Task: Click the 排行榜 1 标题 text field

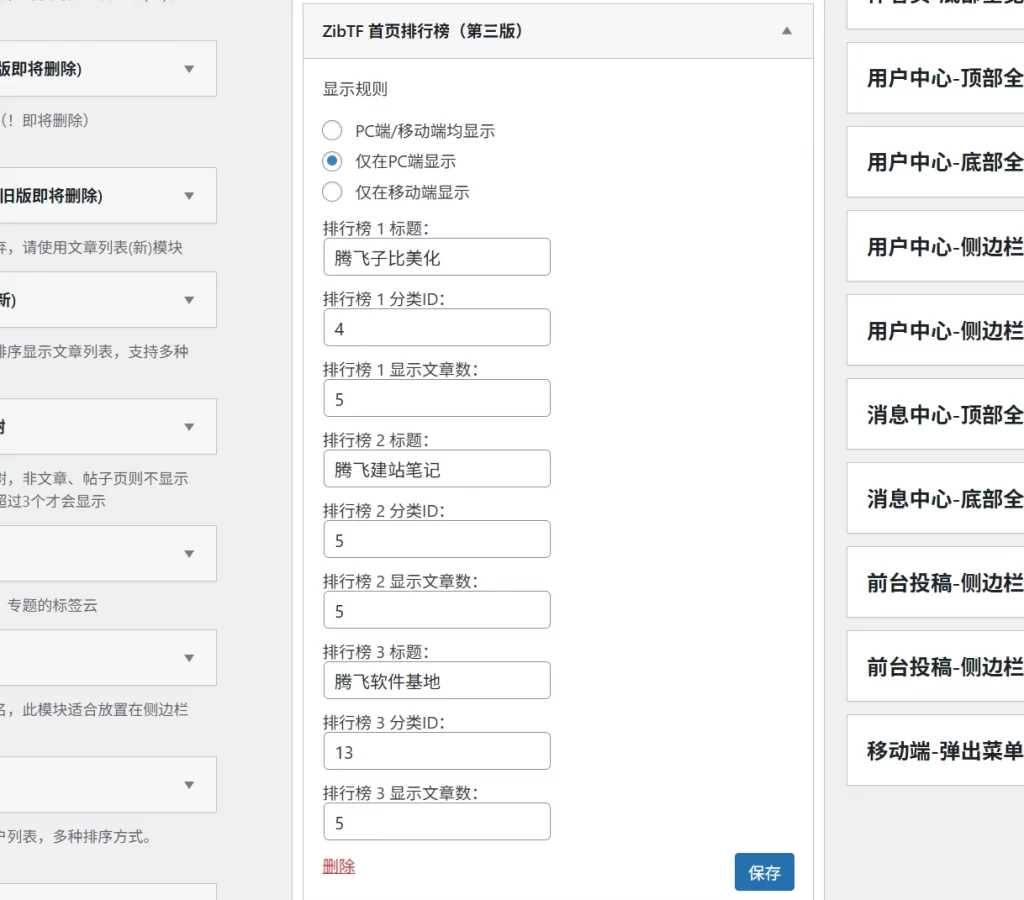Action: 437,257
